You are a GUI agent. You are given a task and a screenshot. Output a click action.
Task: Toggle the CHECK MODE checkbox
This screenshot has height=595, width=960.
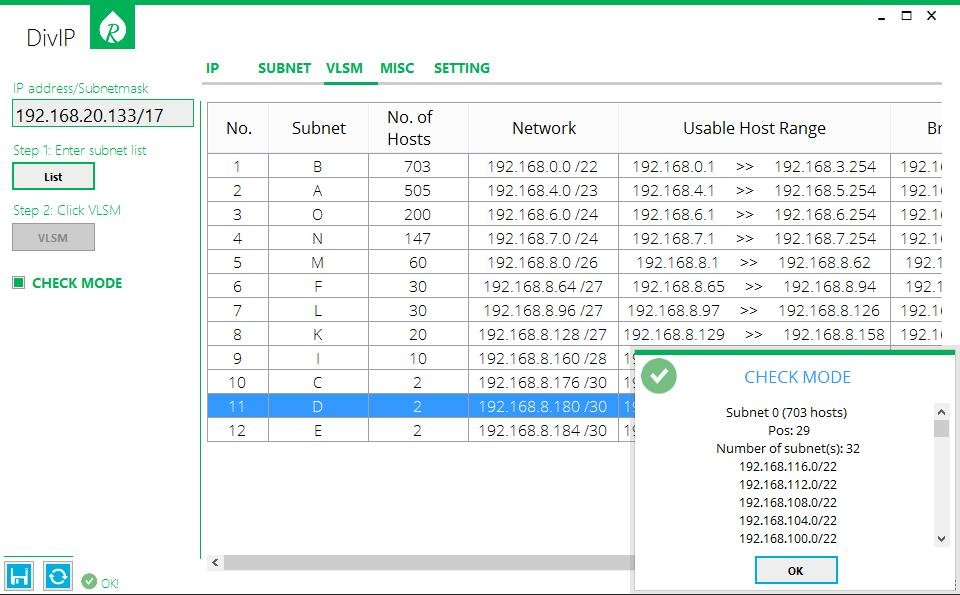pyautogui.click(x=19, y=282)
